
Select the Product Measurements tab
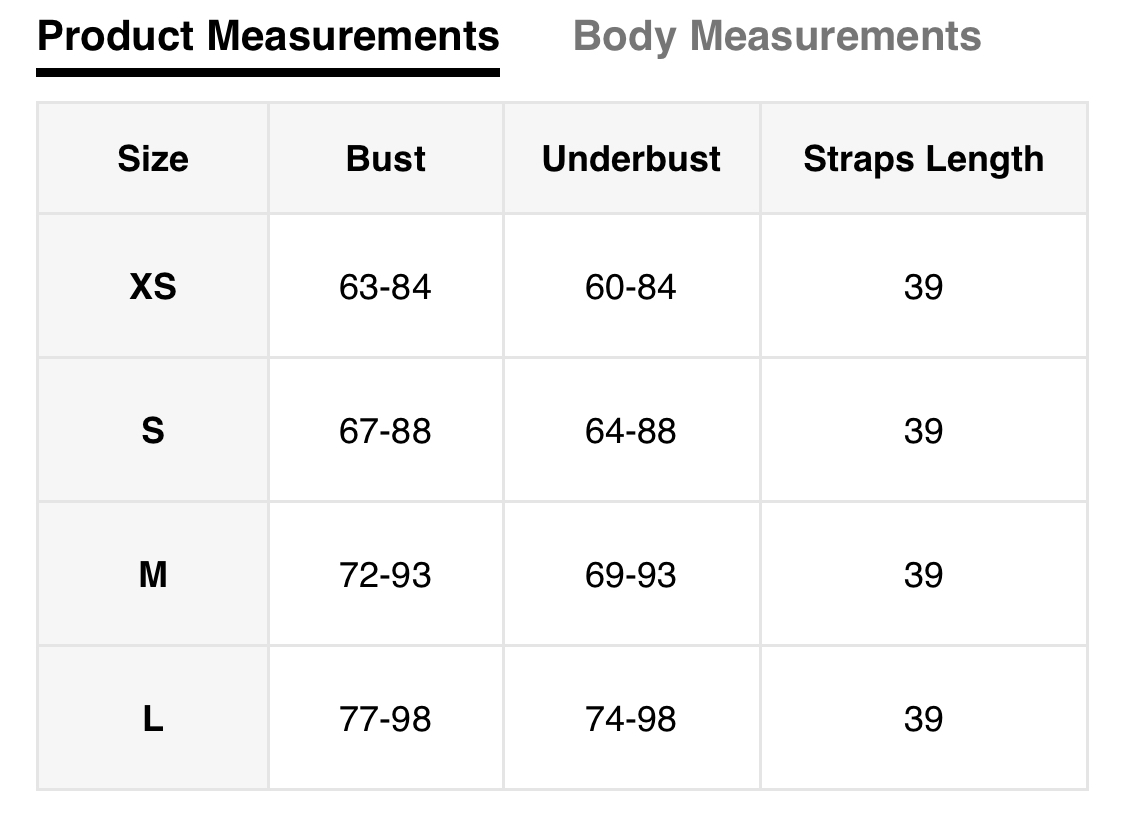268,37
